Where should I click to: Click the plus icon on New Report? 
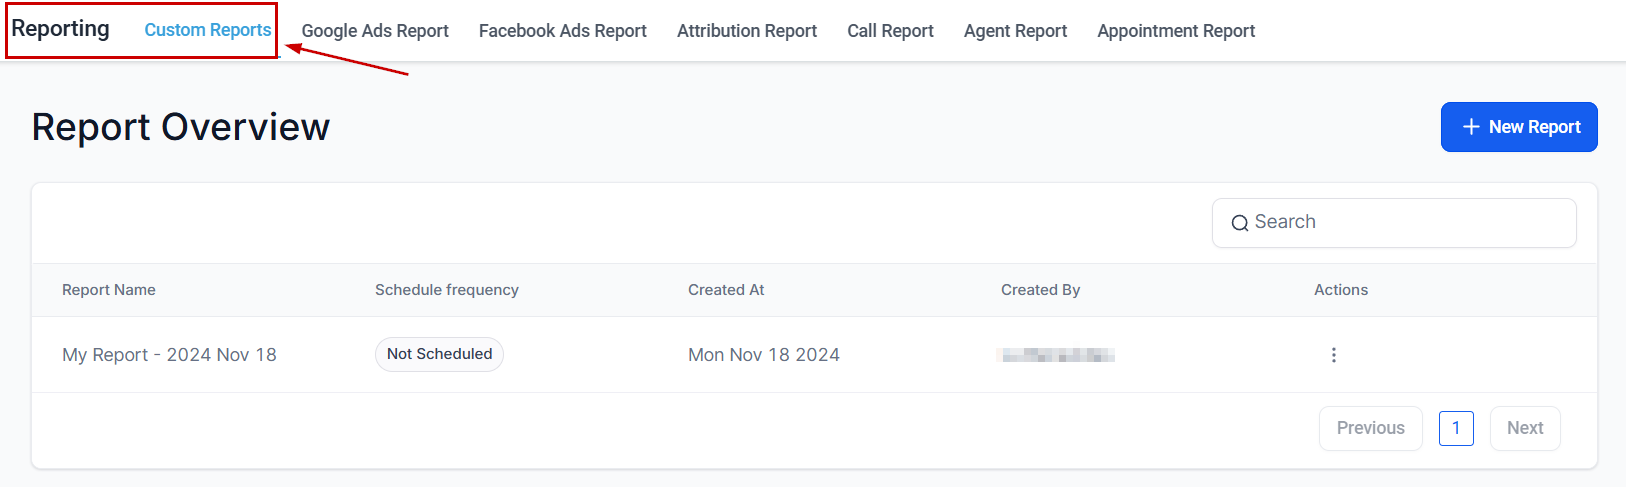[1471, 127]
